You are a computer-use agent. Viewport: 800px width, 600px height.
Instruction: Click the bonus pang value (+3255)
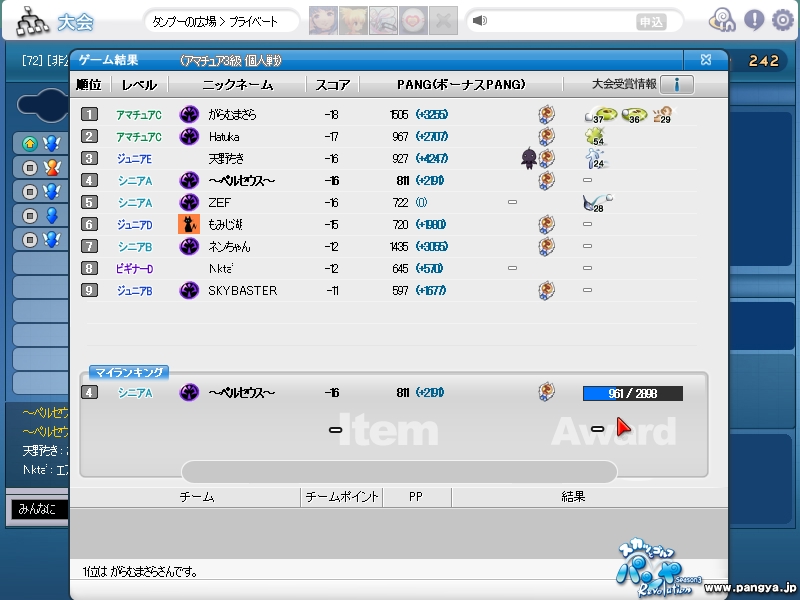[x=432, y=114]
